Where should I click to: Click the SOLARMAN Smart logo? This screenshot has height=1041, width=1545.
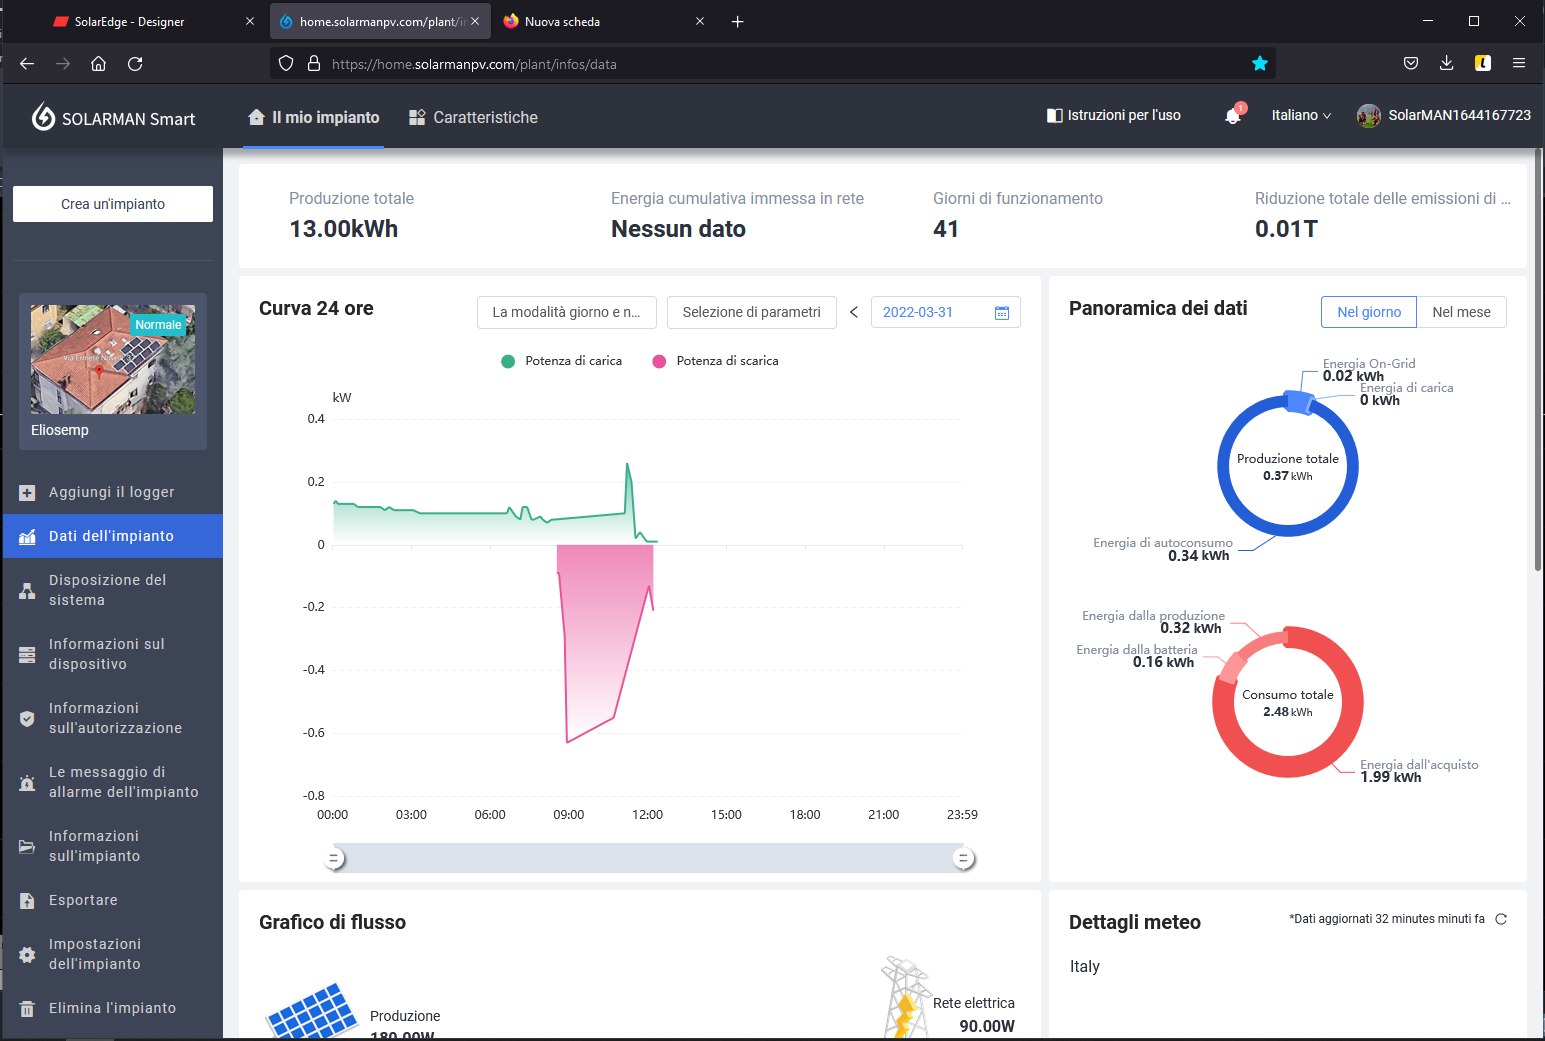click(113, 118)
